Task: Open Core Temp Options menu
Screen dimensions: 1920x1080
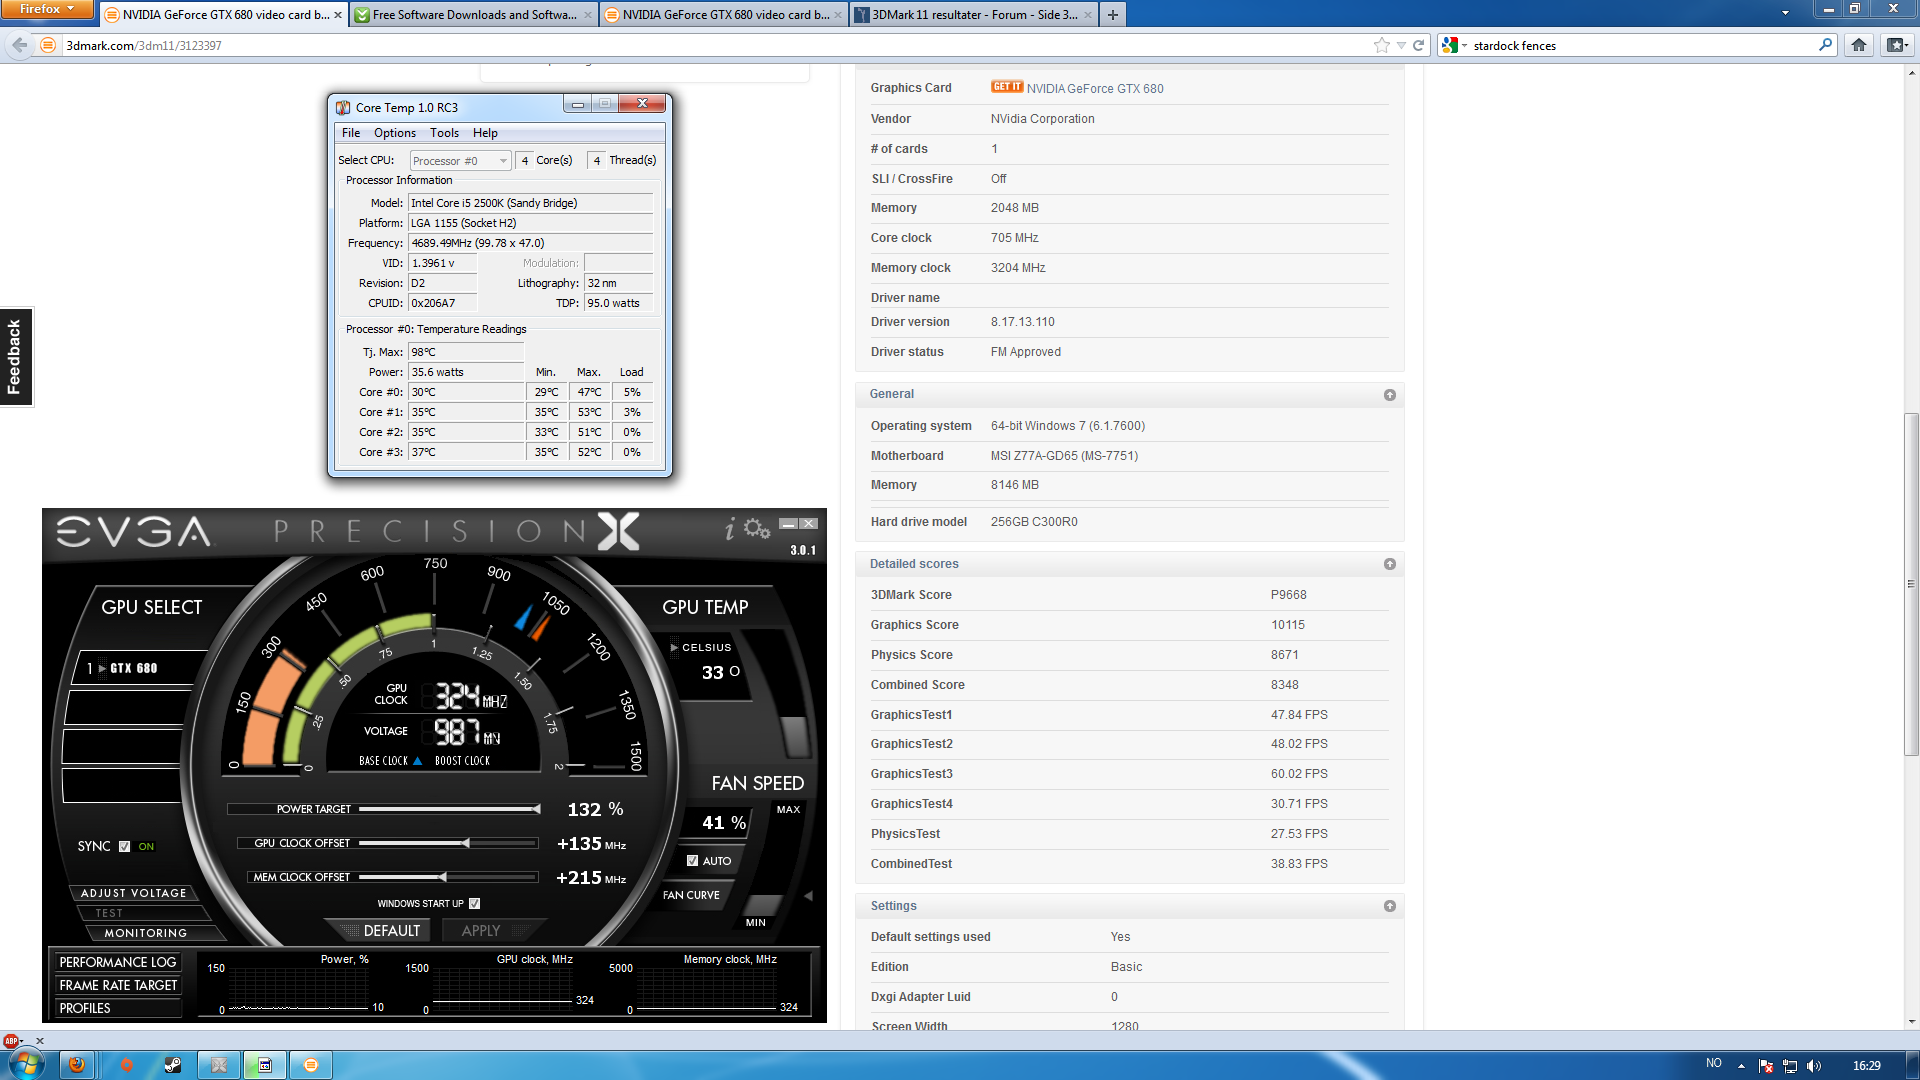Action: coord(395,133)
